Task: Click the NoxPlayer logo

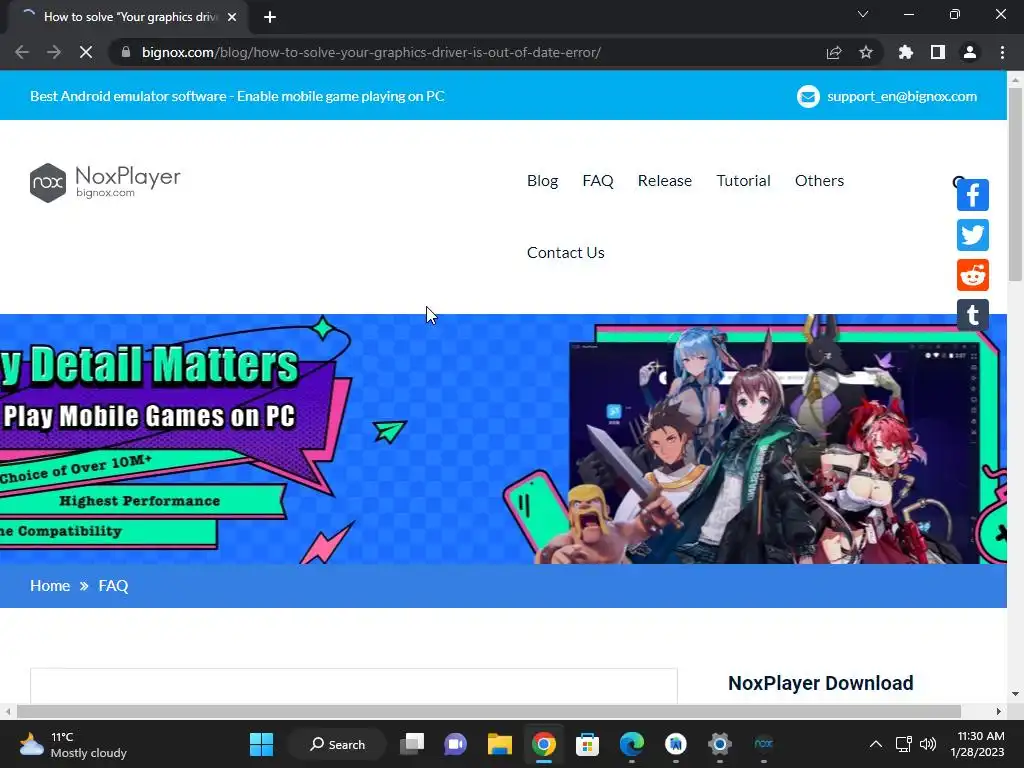Action: point(105,182)
